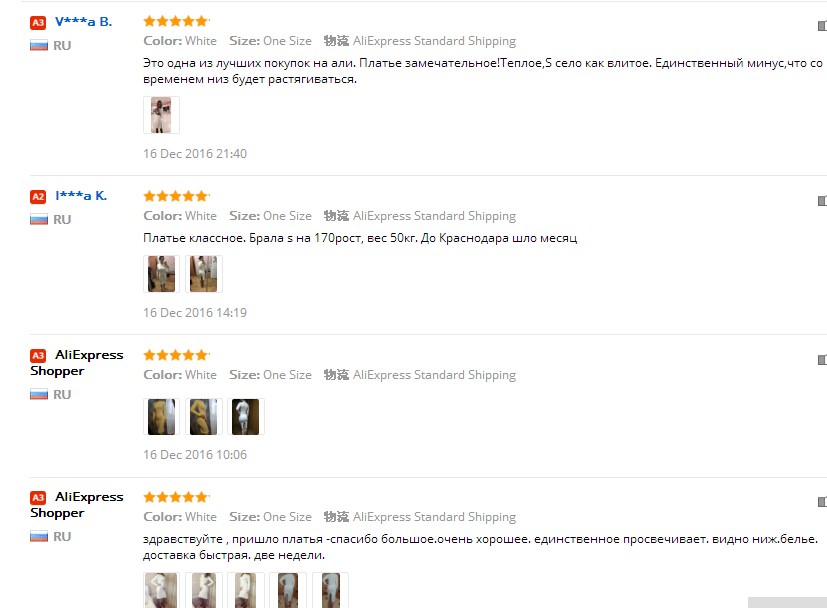The width and height of the screenshot is (827, 608).
Task: Click the Russian flag under V***a B.
Action: 39,46
